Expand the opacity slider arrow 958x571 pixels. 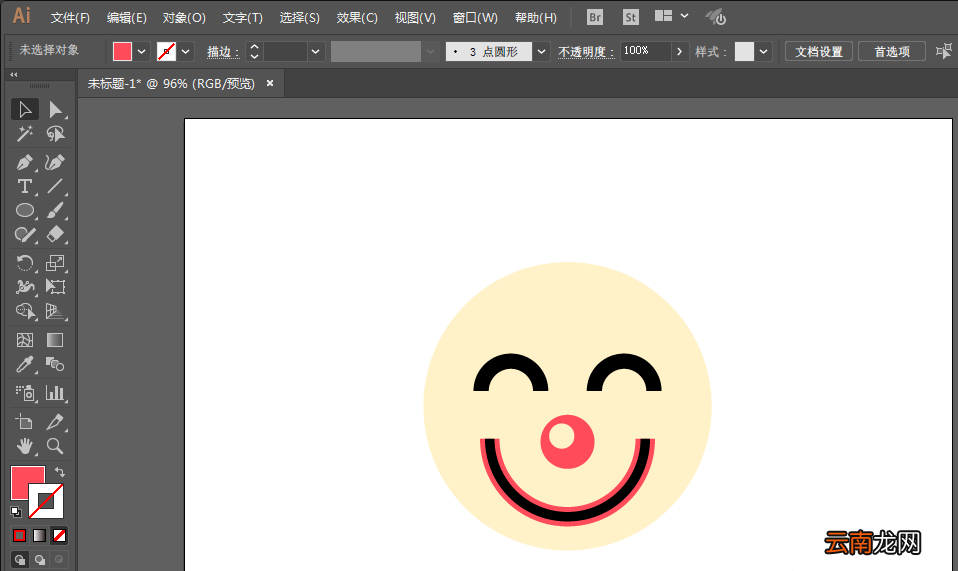coord(679,52)
